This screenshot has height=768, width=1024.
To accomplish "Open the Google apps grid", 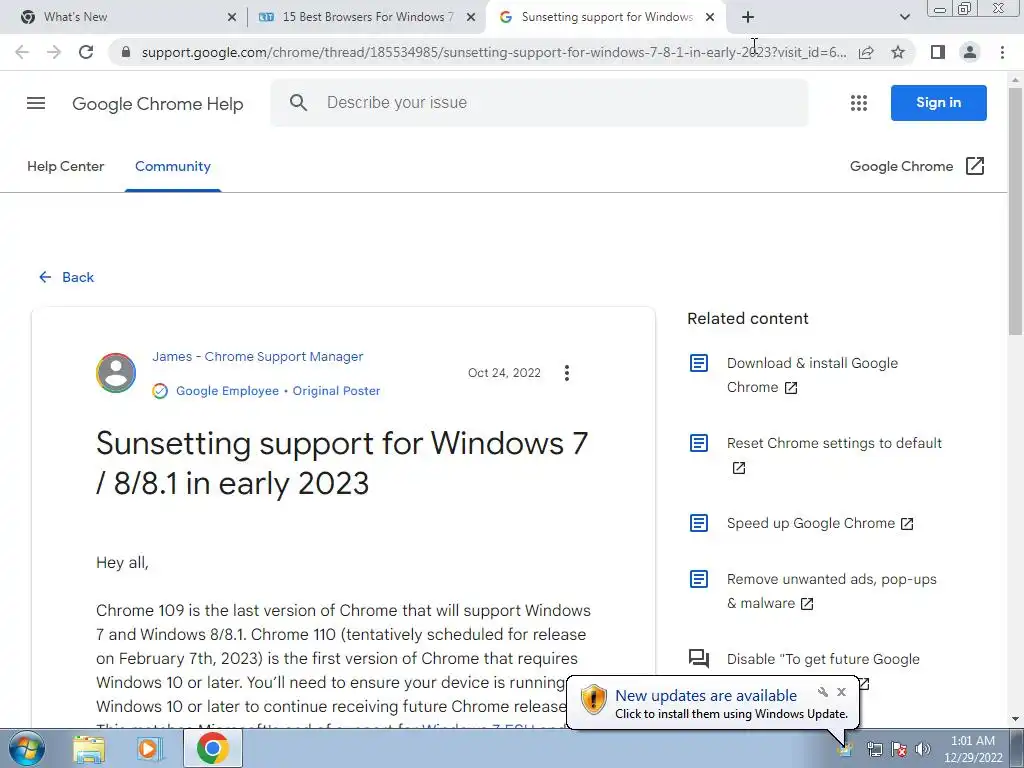I will (859, 103).
